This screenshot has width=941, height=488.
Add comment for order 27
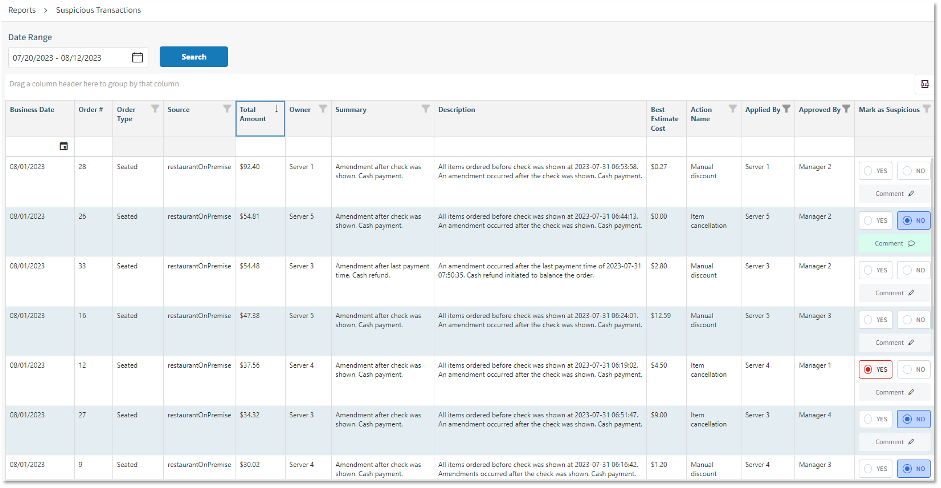coord(895,442)
